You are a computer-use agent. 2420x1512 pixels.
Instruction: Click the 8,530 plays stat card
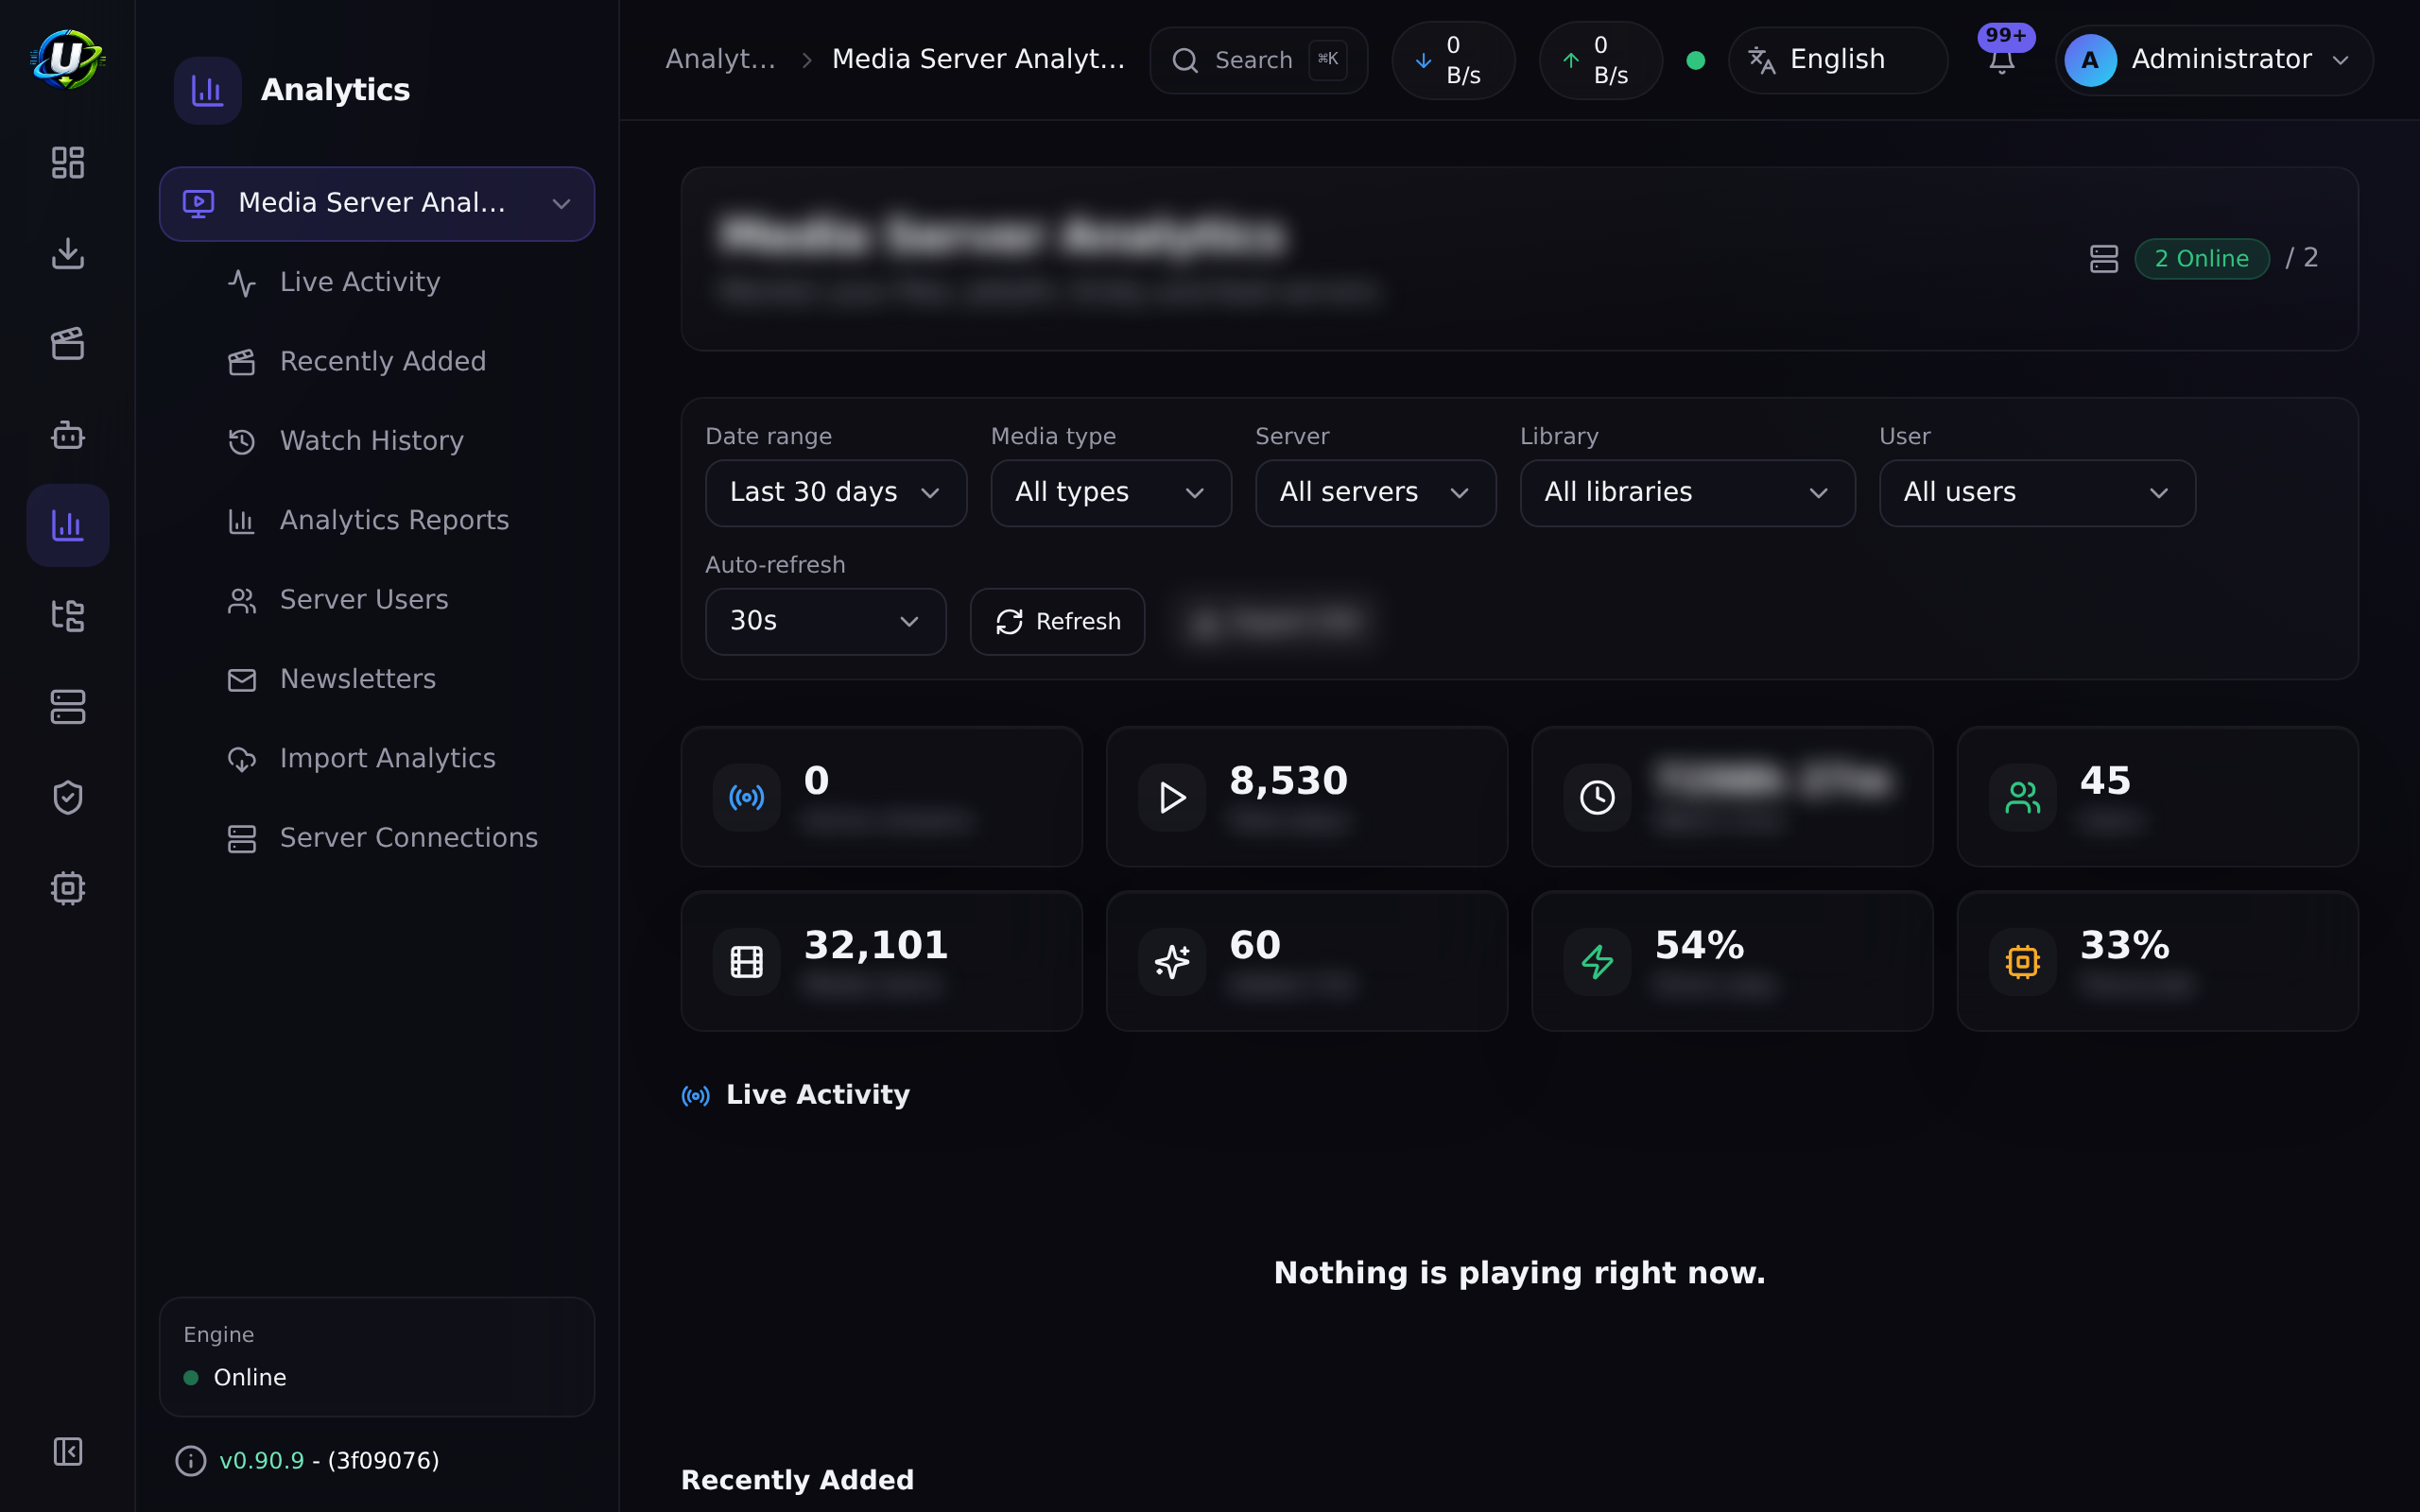pos(1306,797)
